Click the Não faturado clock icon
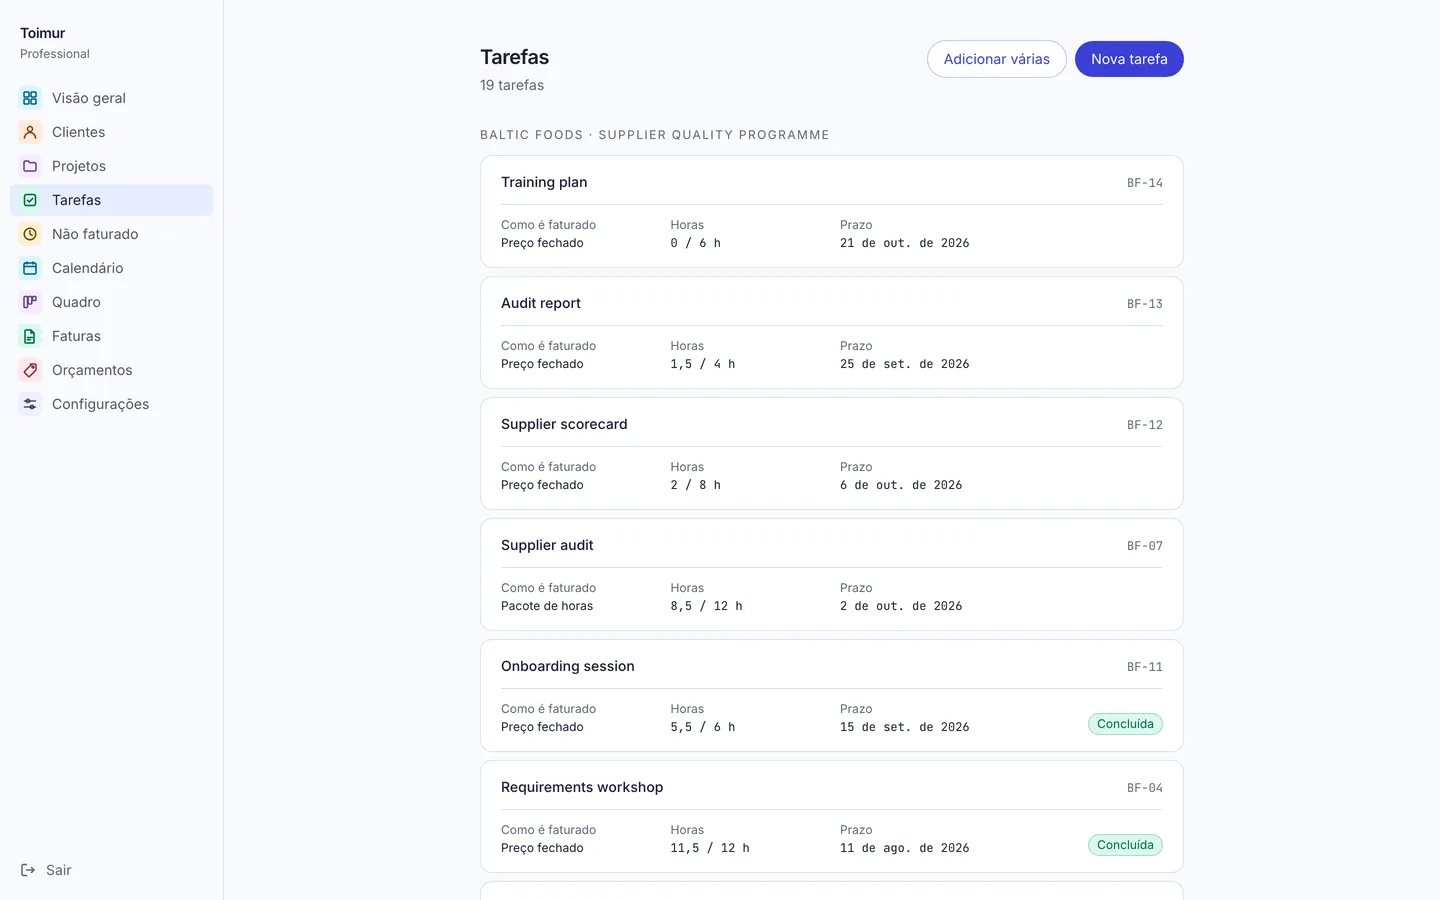This screenshot has width=1440, height=900. (30, 234)
